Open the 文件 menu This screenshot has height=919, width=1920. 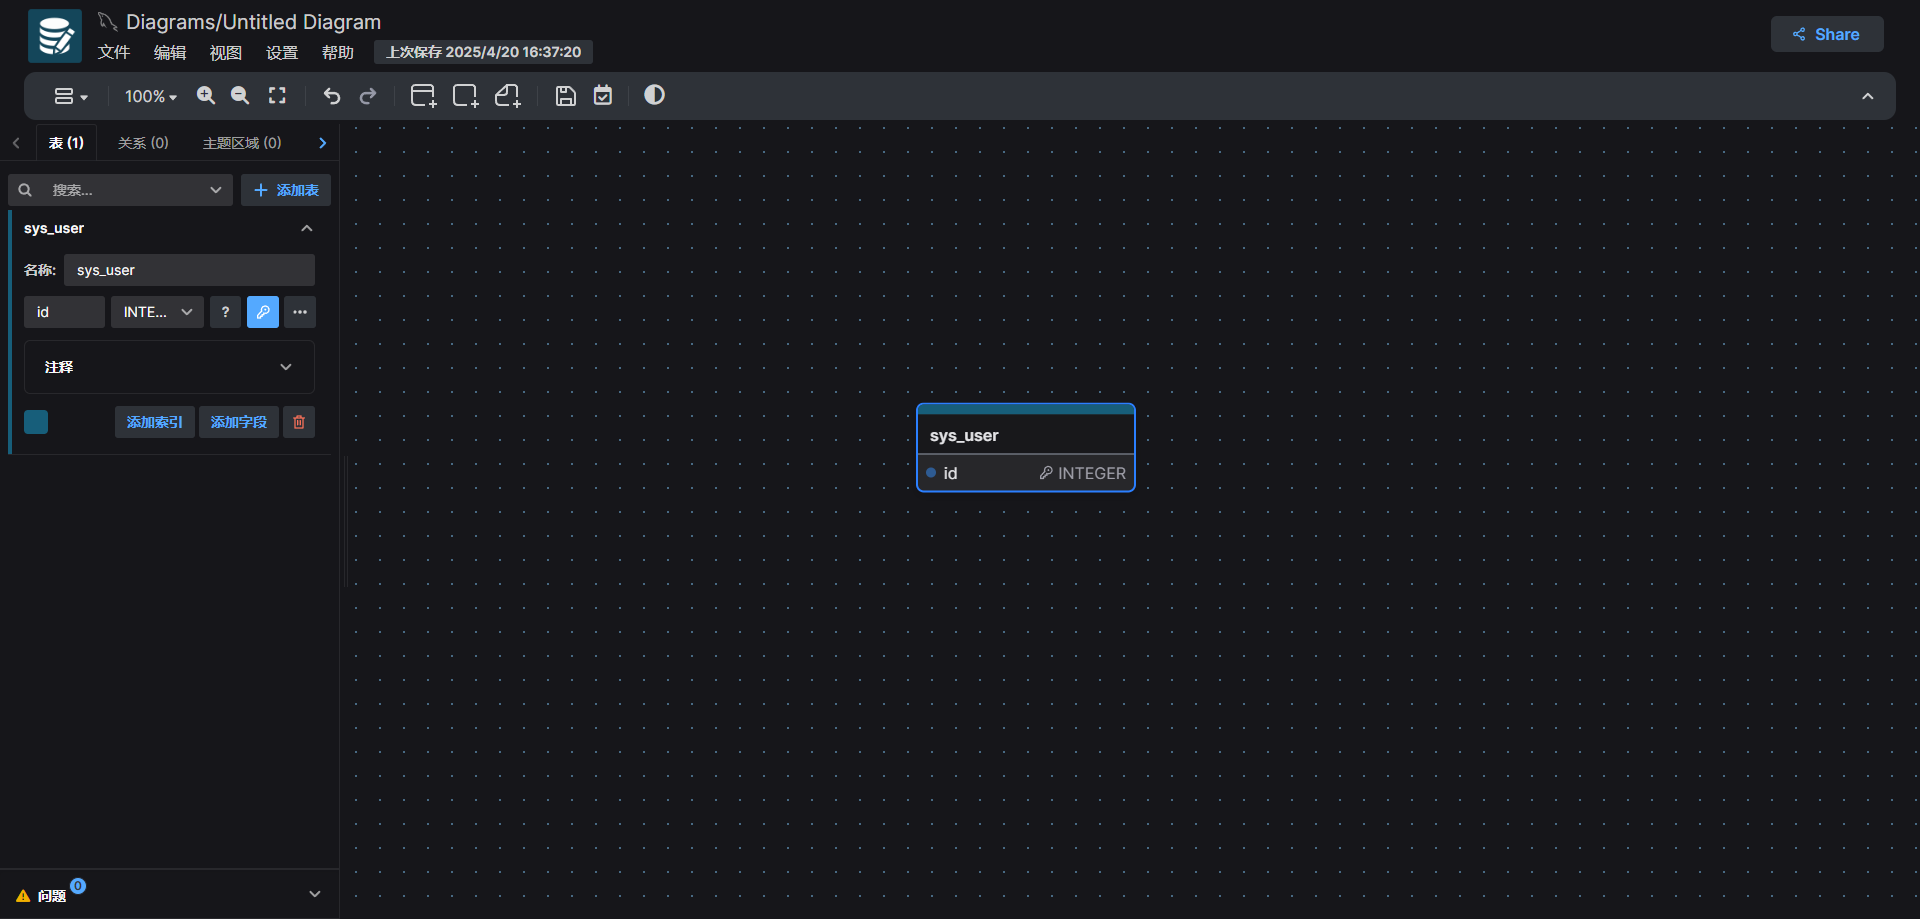[x=114, y=52]
